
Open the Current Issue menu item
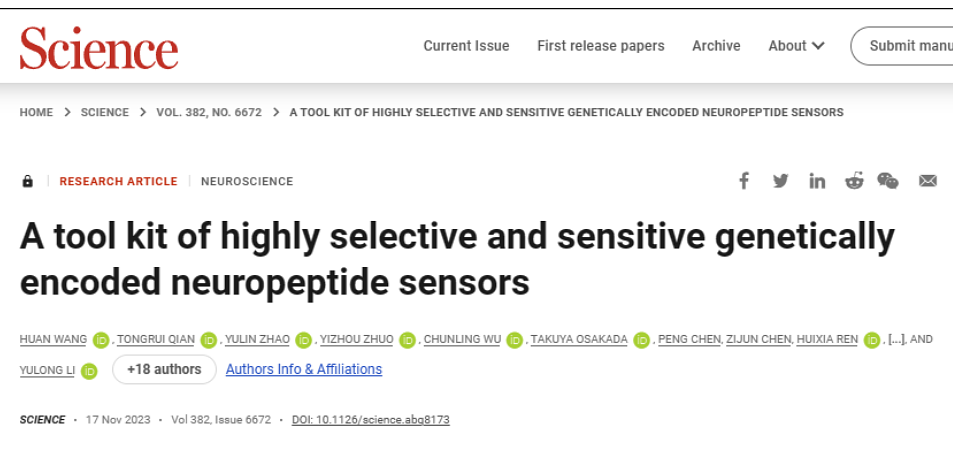click(x=466, y=46)
